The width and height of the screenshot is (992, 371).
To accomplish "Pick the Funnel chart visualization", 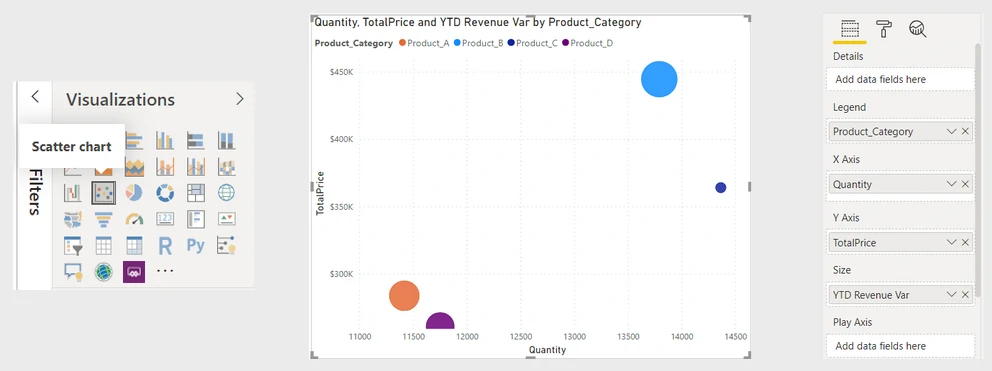I will pos(103,219).
